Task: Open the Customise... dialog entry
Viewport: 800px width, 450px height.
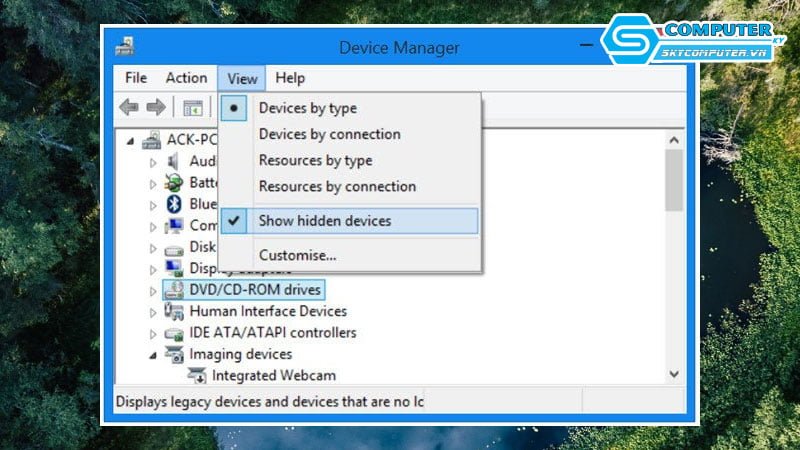Action: click(x=297, y=255)
